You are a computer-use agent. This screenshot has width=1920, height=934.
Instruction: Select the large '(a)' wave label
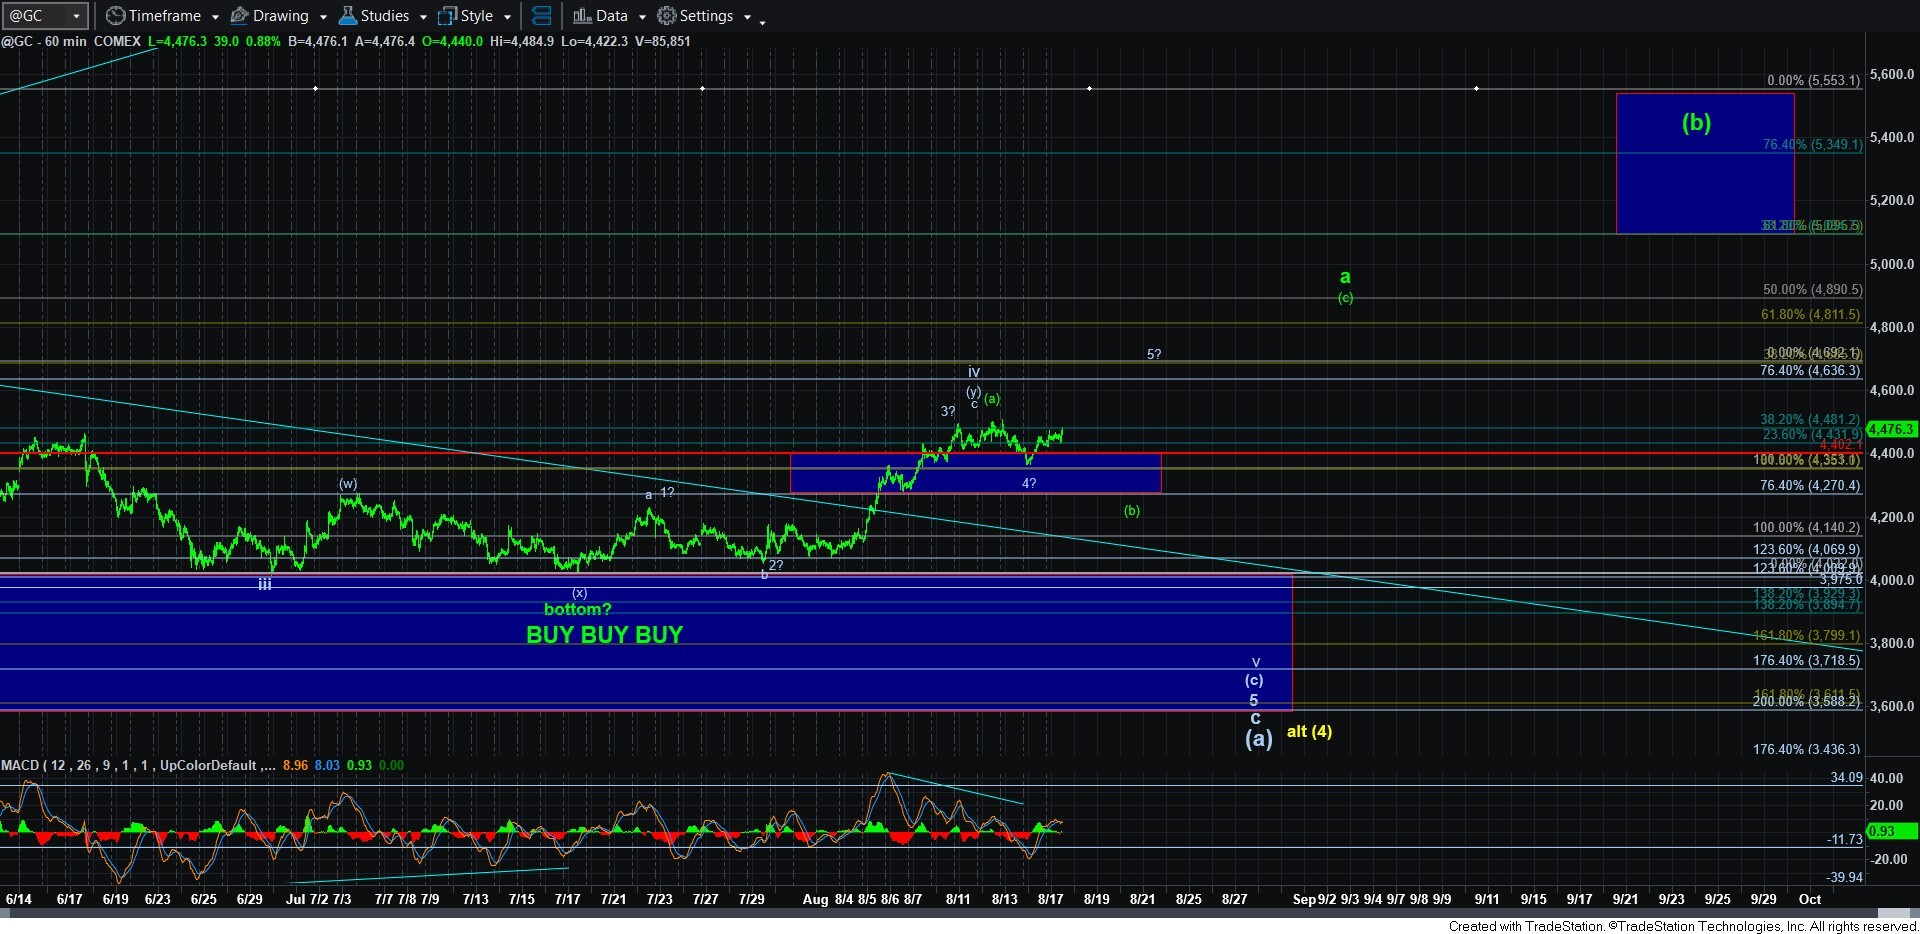1259,738
